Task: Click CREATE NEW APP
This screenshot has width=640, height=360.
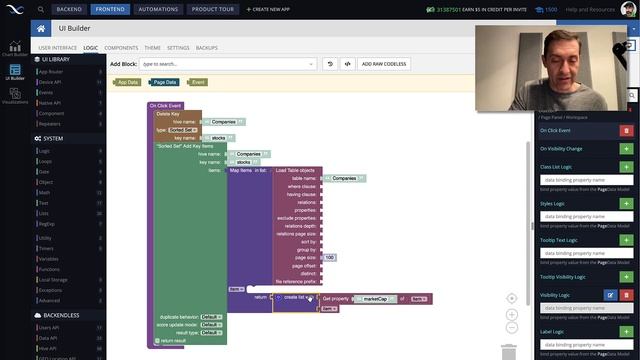Action: [x=268, y=9]
